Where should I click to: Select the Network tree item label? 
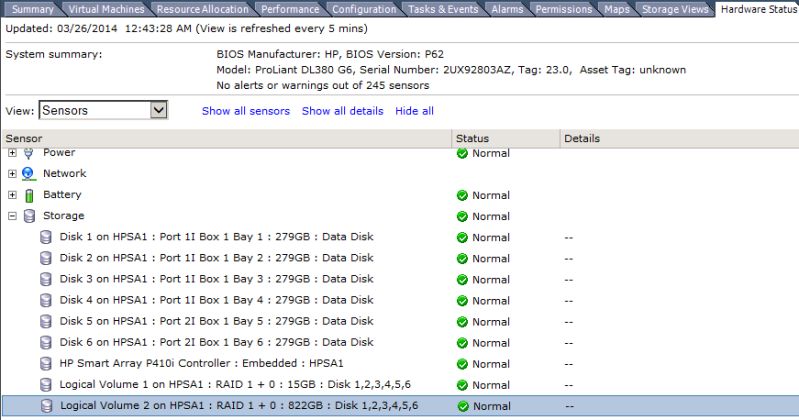[x=65, y=173]
